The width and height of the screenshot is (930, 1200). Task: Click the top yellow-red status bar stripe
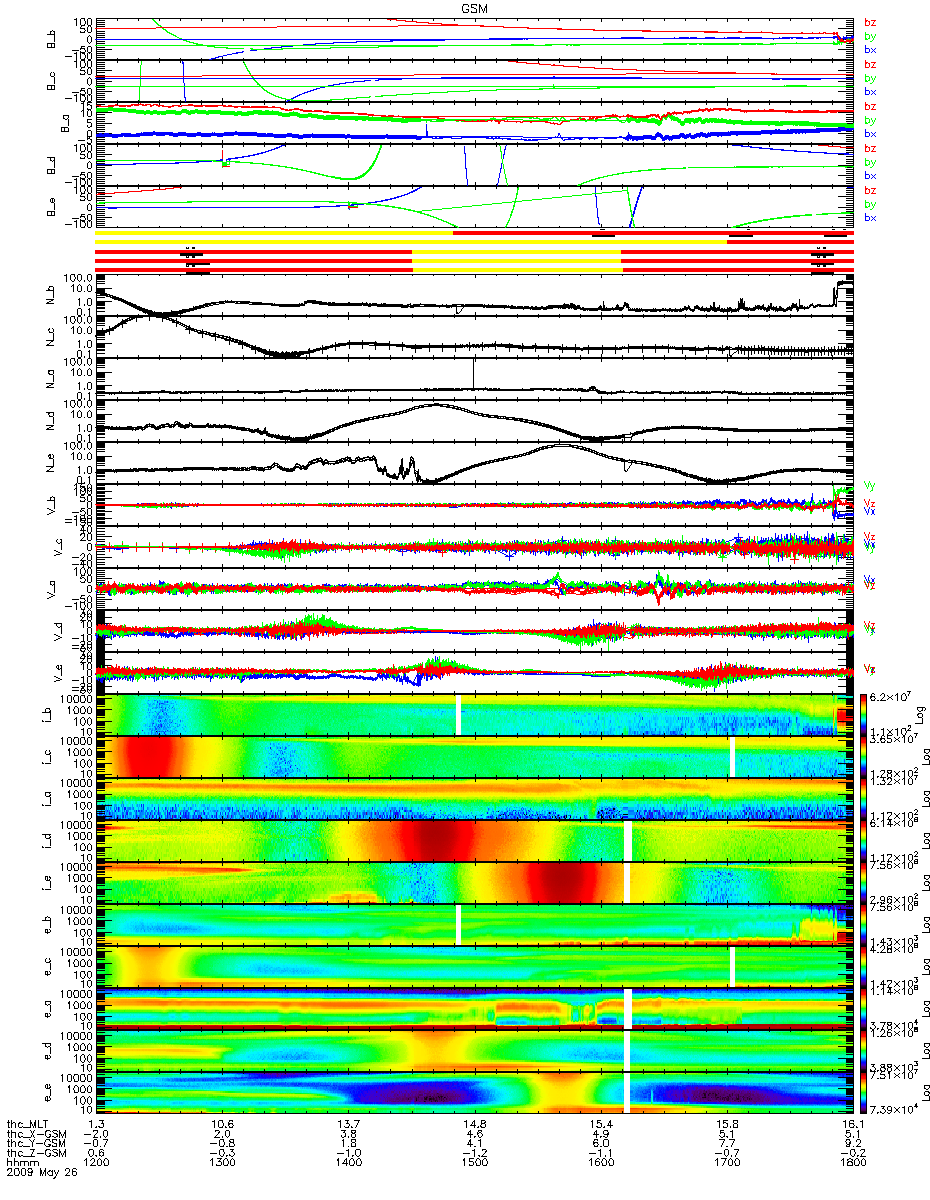(474, 235)
